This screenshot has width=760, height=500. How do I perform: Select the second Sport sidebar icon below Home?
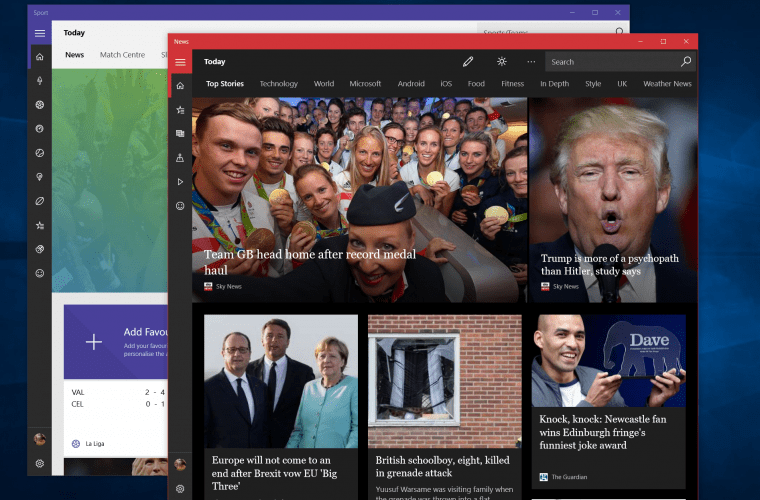point(40,80)
